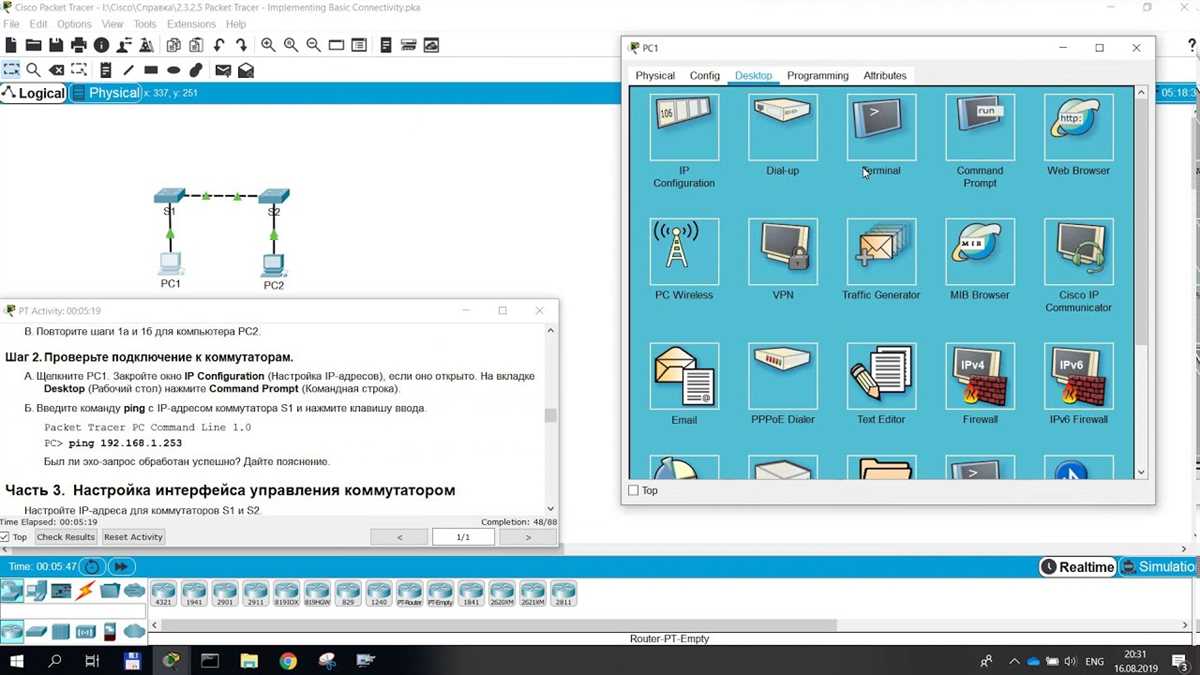Image resolution: width=1200 pixels, height=675 pixels.
Task: Open the VPN application
Action: click(783, 252)
